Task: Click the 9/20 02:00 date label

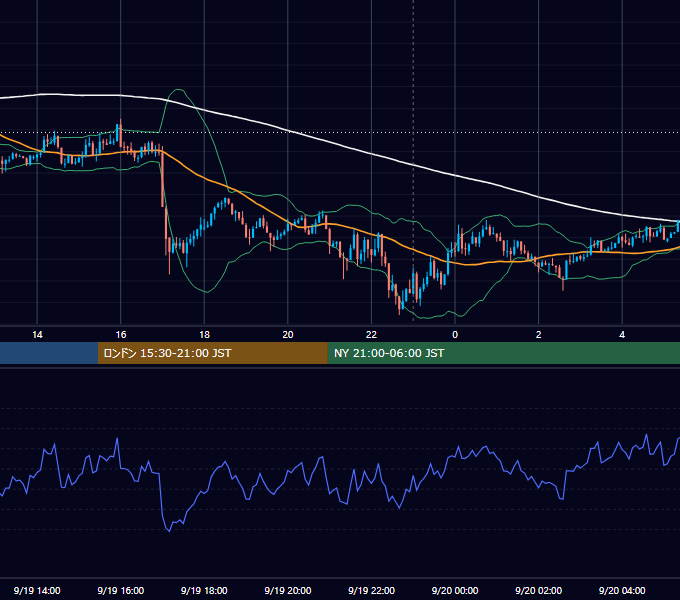Action: coord(538,590)
